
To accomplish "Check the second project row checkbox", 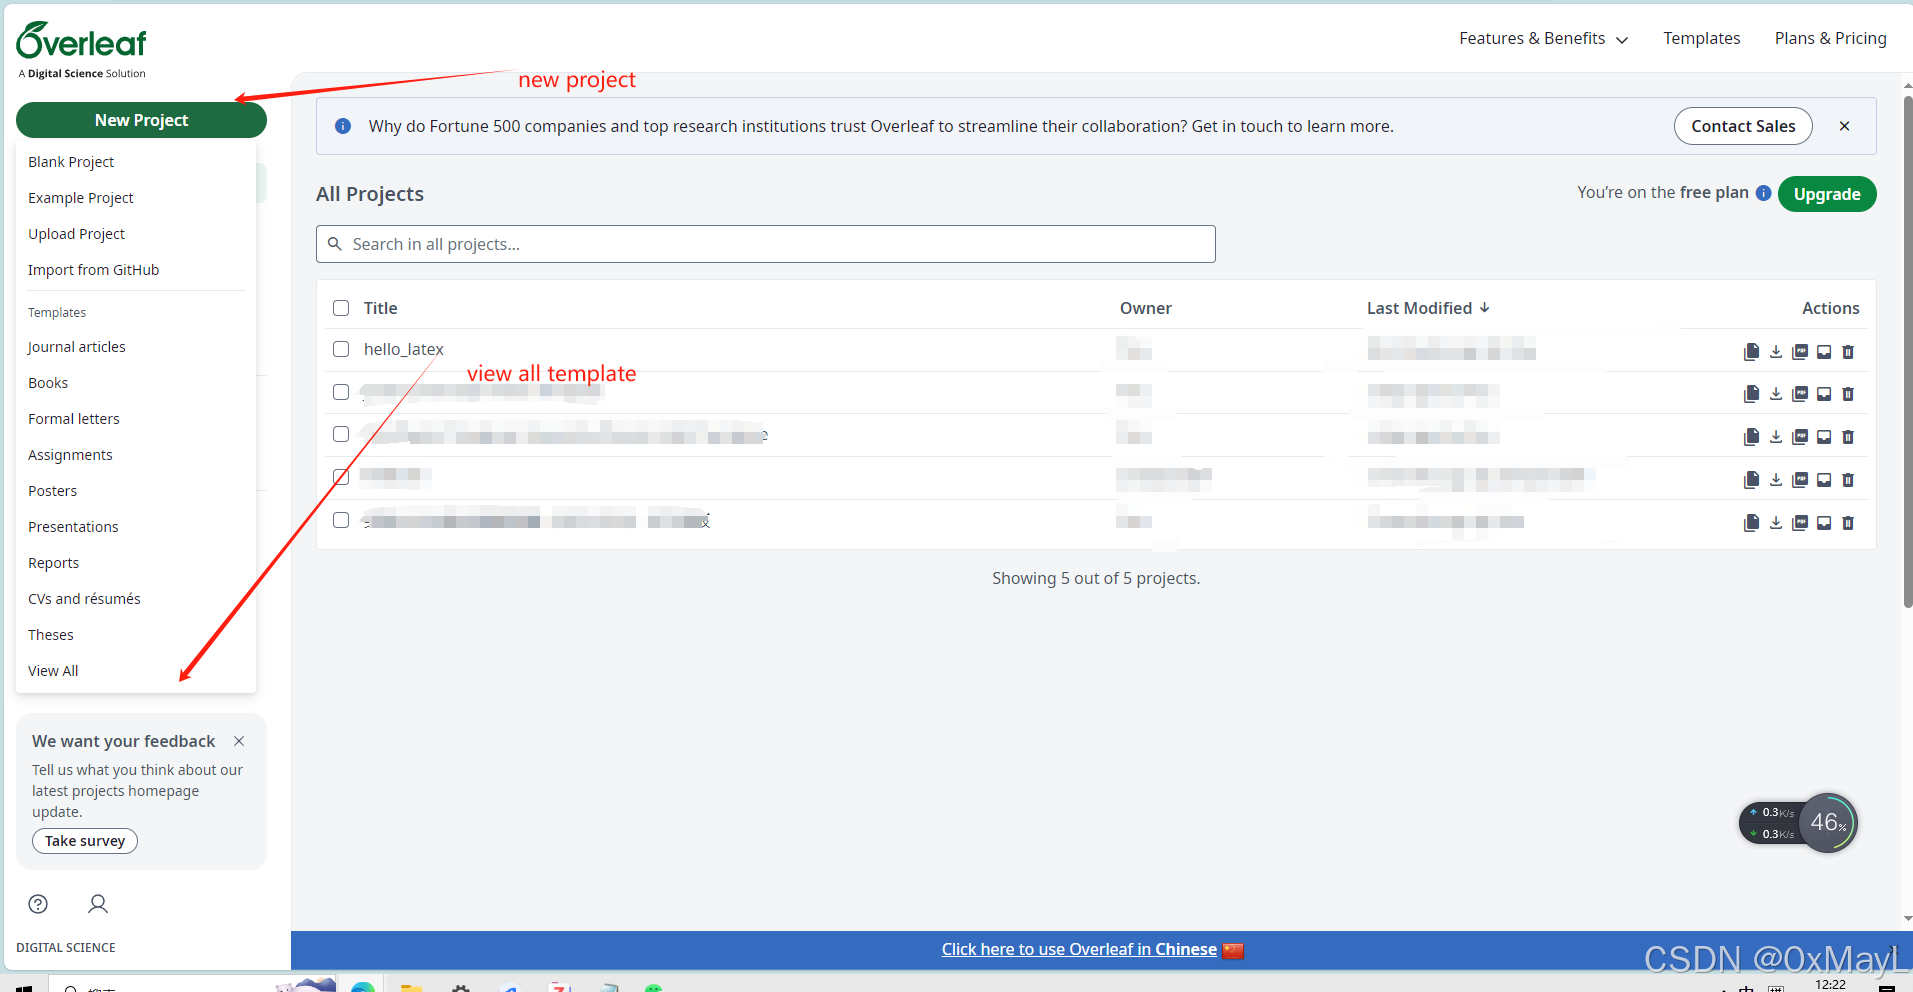I will pos(341,392).
